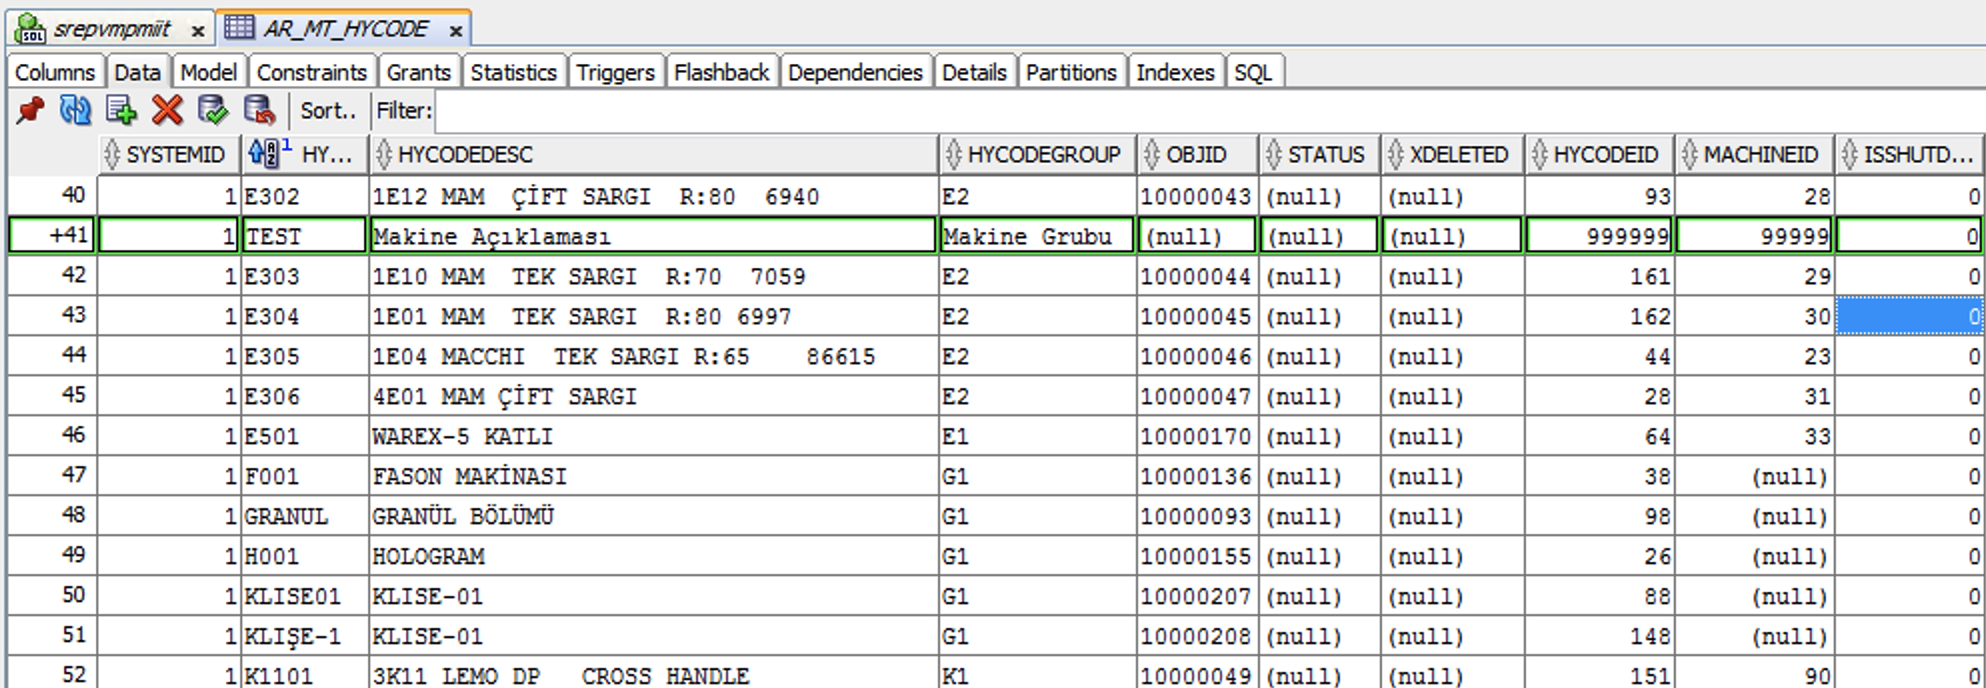Viewport: 1986px width, 688px height.
Task: Refresh the table data
Action: tap(75, 110)
